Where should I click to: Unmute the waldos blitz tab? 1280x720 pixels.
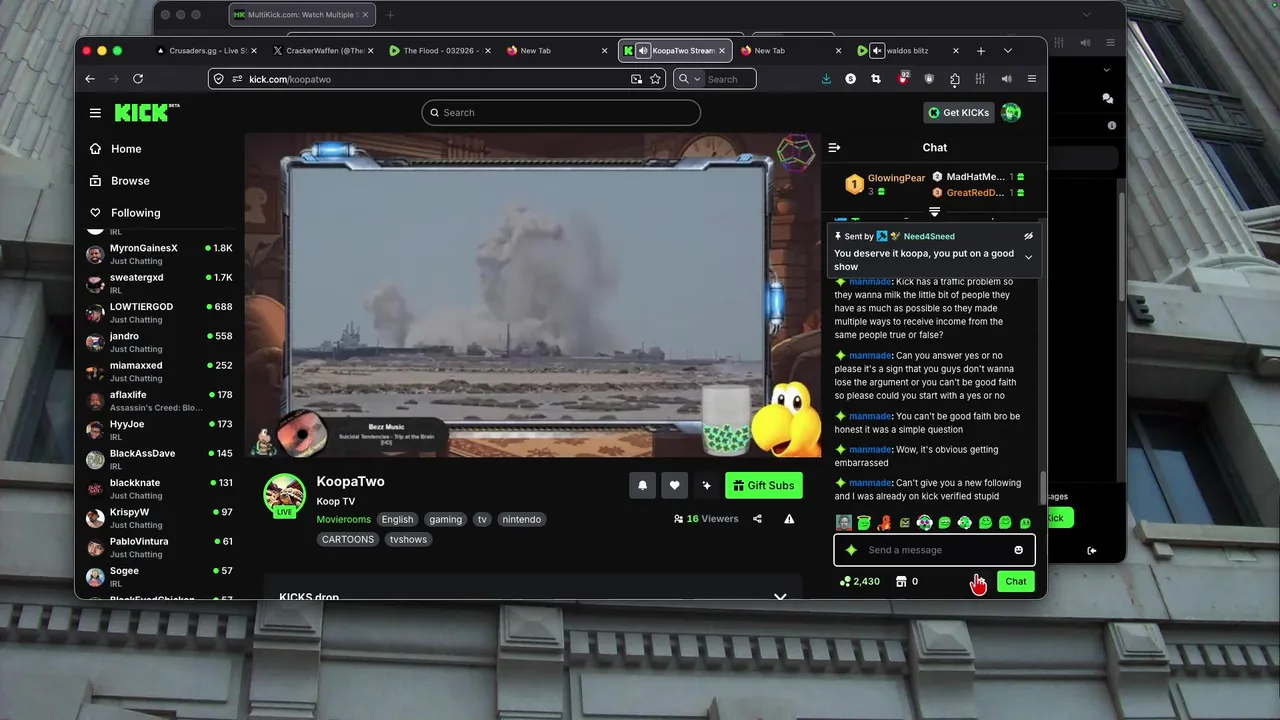click(x=877, y=51)
